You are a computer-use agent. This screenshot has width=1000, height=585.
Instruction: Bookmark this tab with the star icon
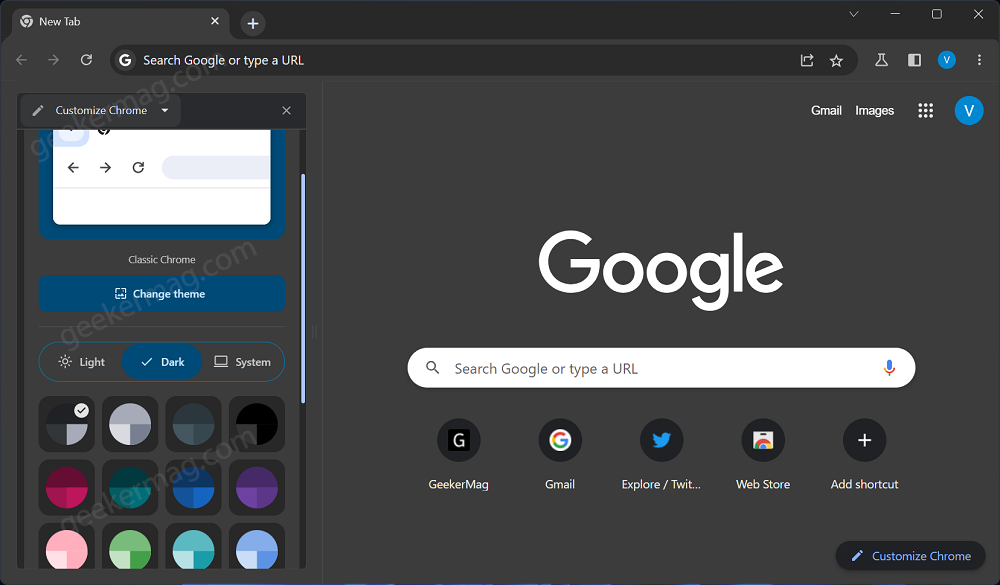pos(836,60)
